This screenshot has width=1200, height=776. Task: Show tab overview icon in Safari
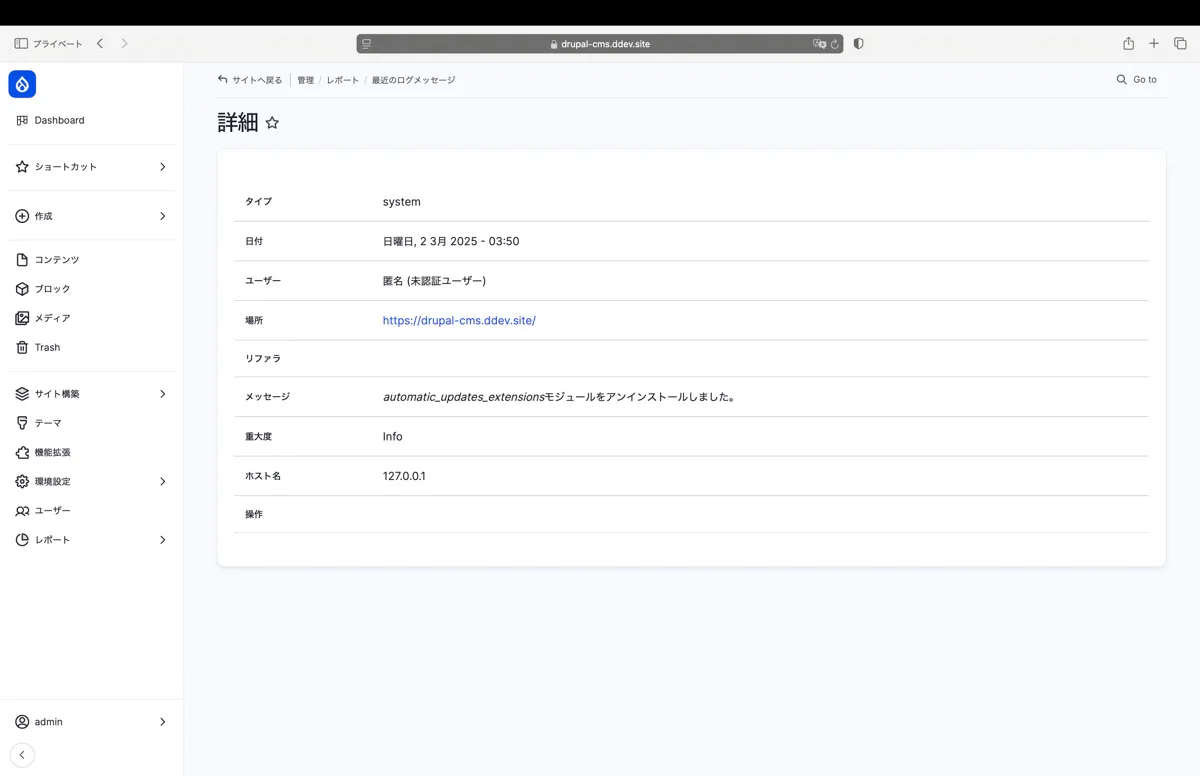(x=1180, y=44)
